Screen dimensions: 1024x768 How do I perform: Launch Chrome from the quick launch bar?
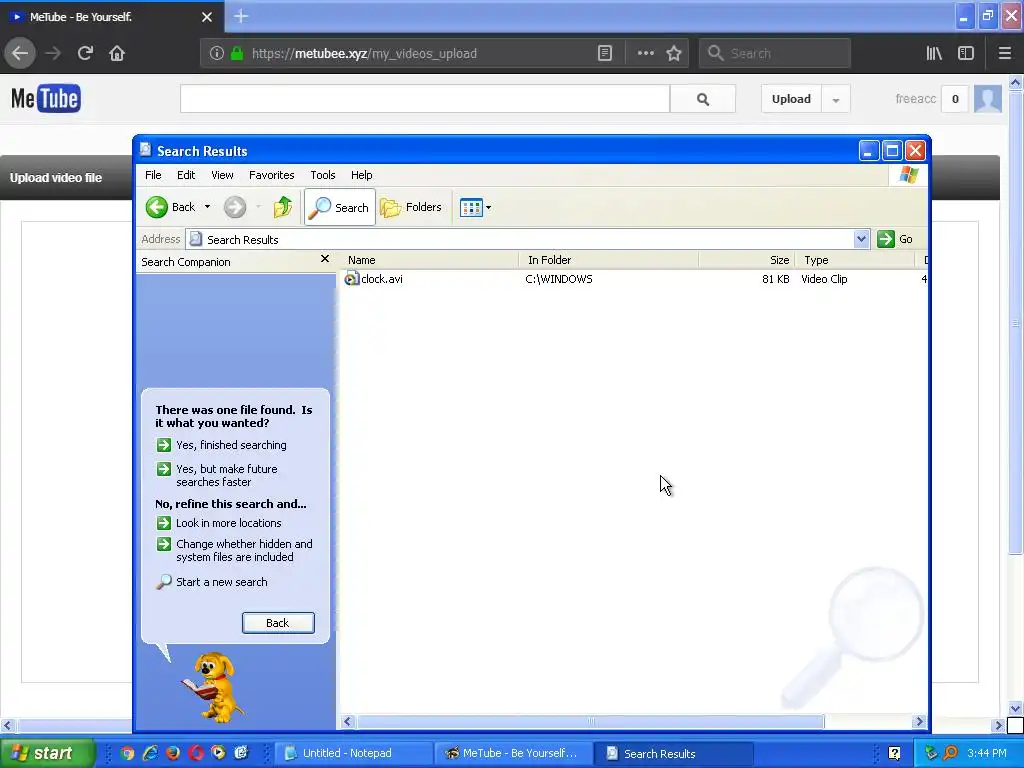127,753
